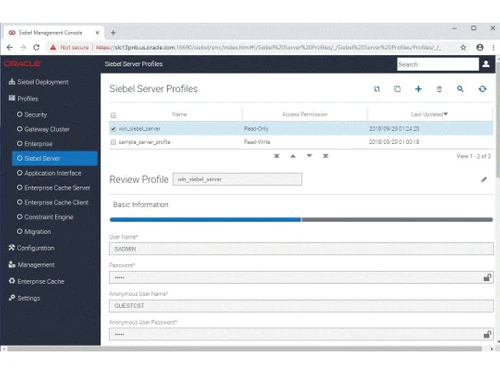Sort by Last Updated column arrow
The width and height of the screenshot is (500, 375).
(446, 114)
